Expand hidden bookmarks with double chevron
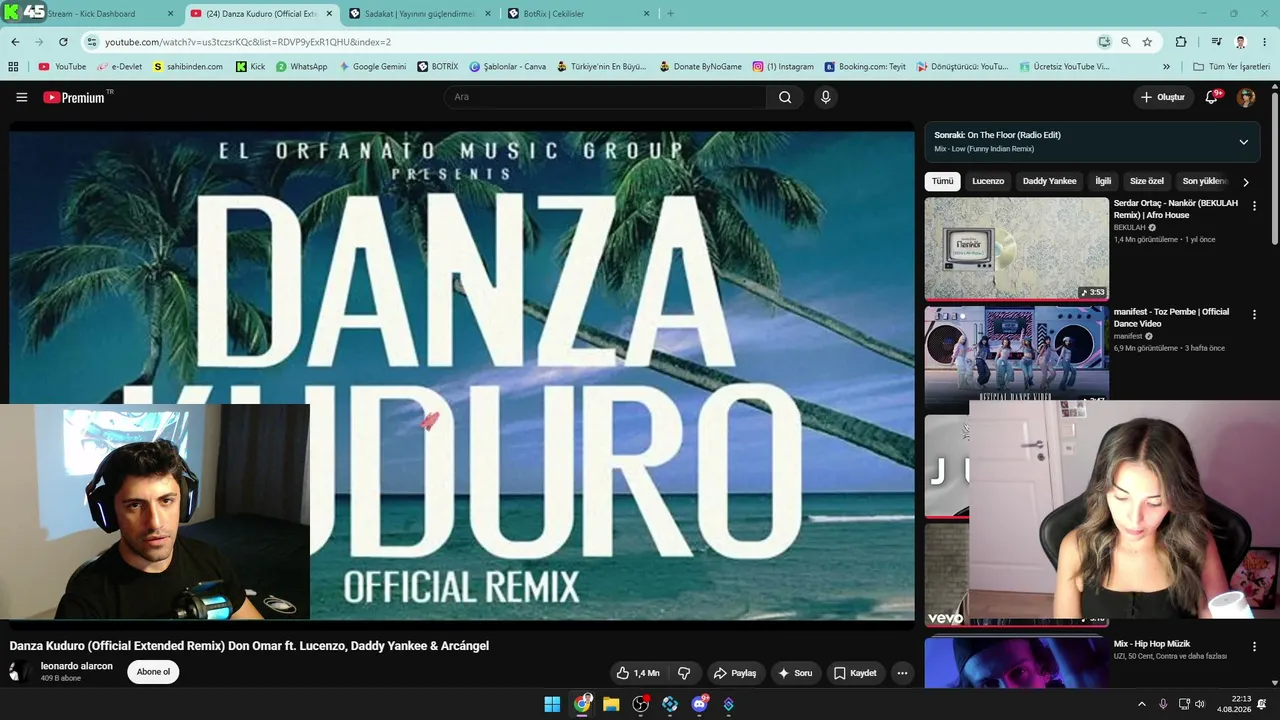Screen dimensions: 1280x720 [x=1166, y=67]
